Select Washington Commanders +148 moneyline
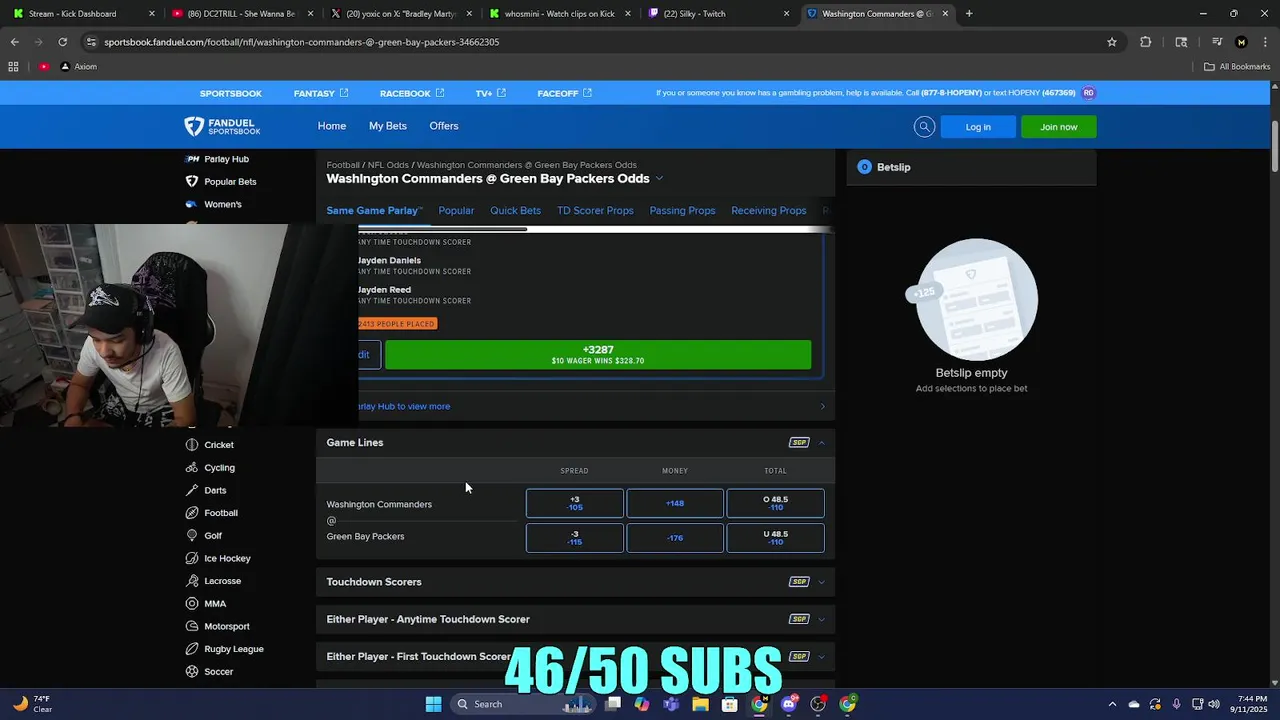The width and height of the screenshot is (1280, 720). (x=675, y=503)
